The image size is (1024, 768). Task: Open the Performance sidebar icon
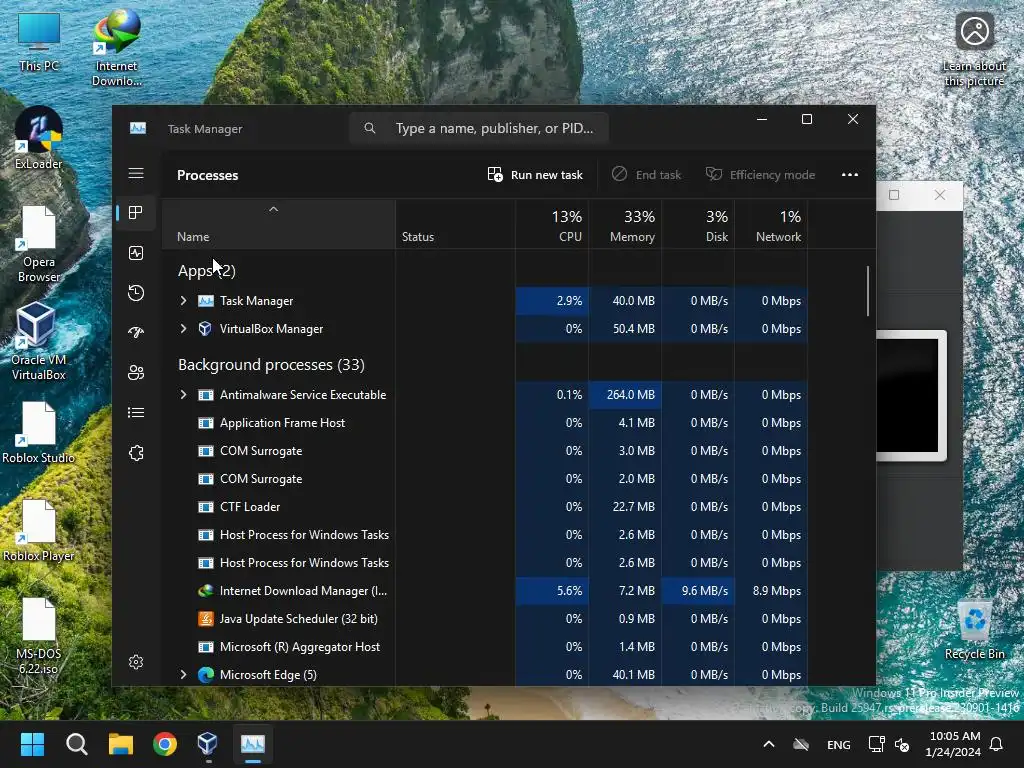coord(136,253)
